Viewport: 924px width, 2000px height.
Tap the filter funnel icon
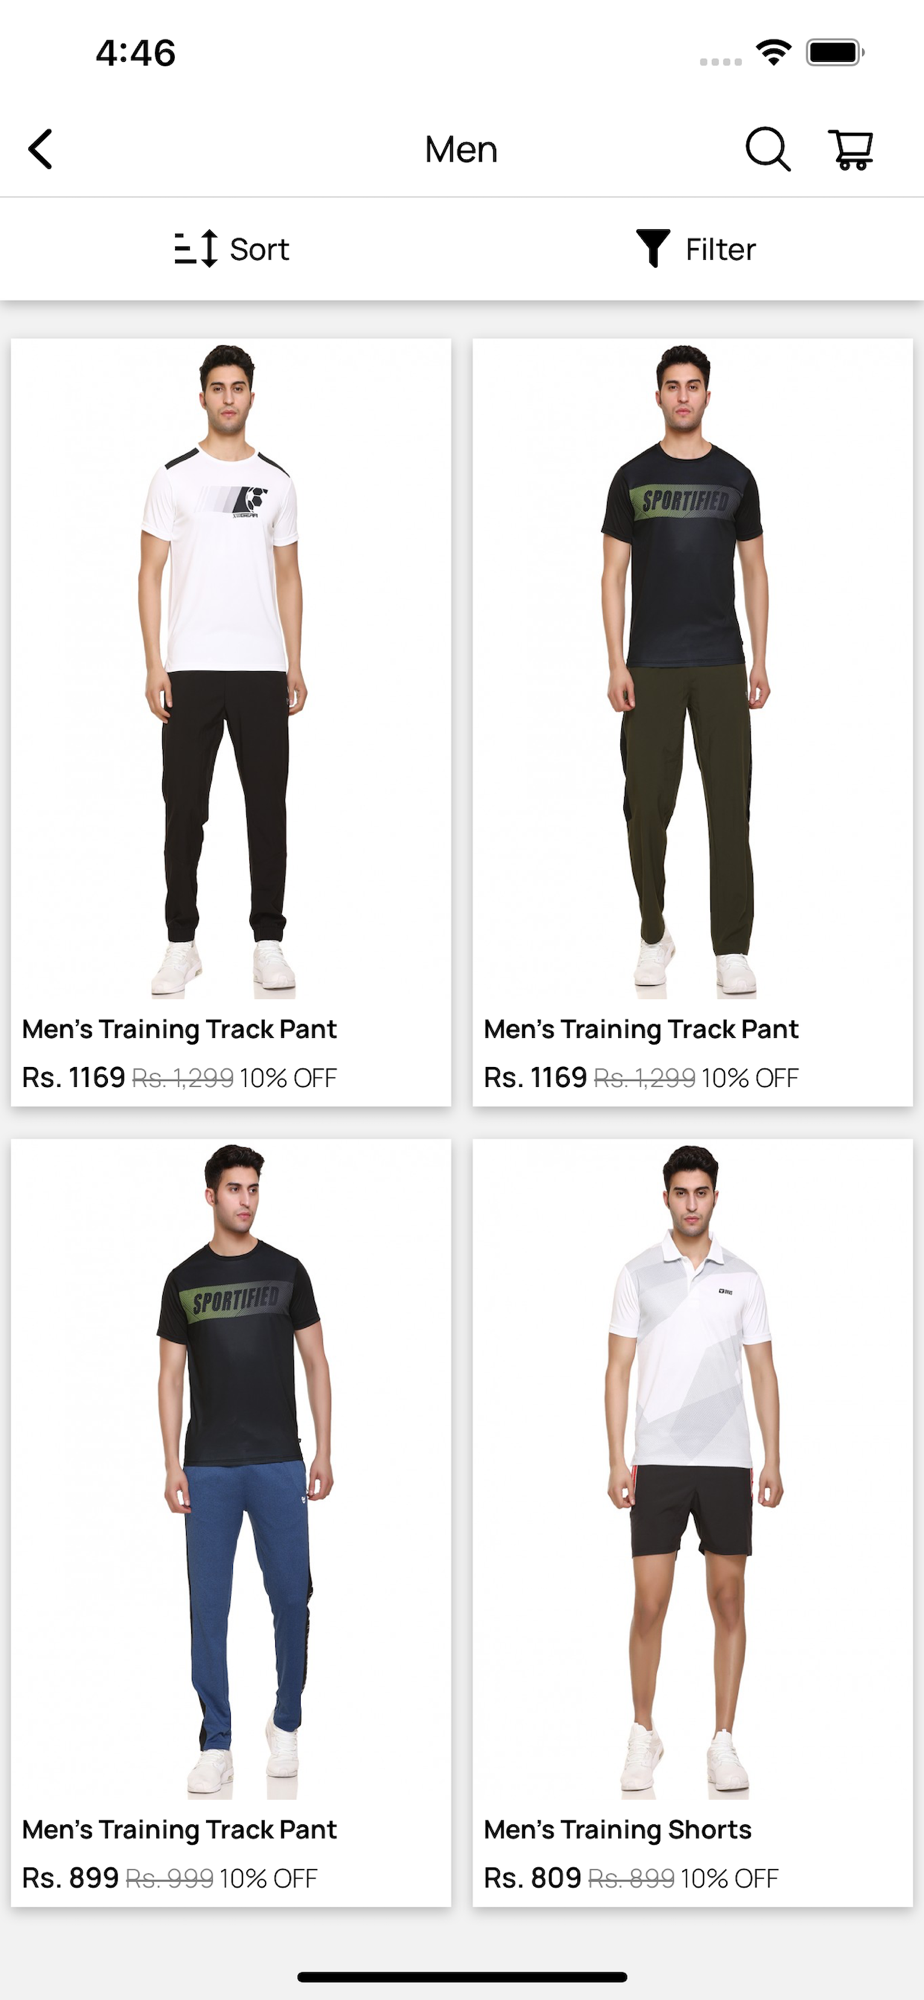(x=653, y=248)
